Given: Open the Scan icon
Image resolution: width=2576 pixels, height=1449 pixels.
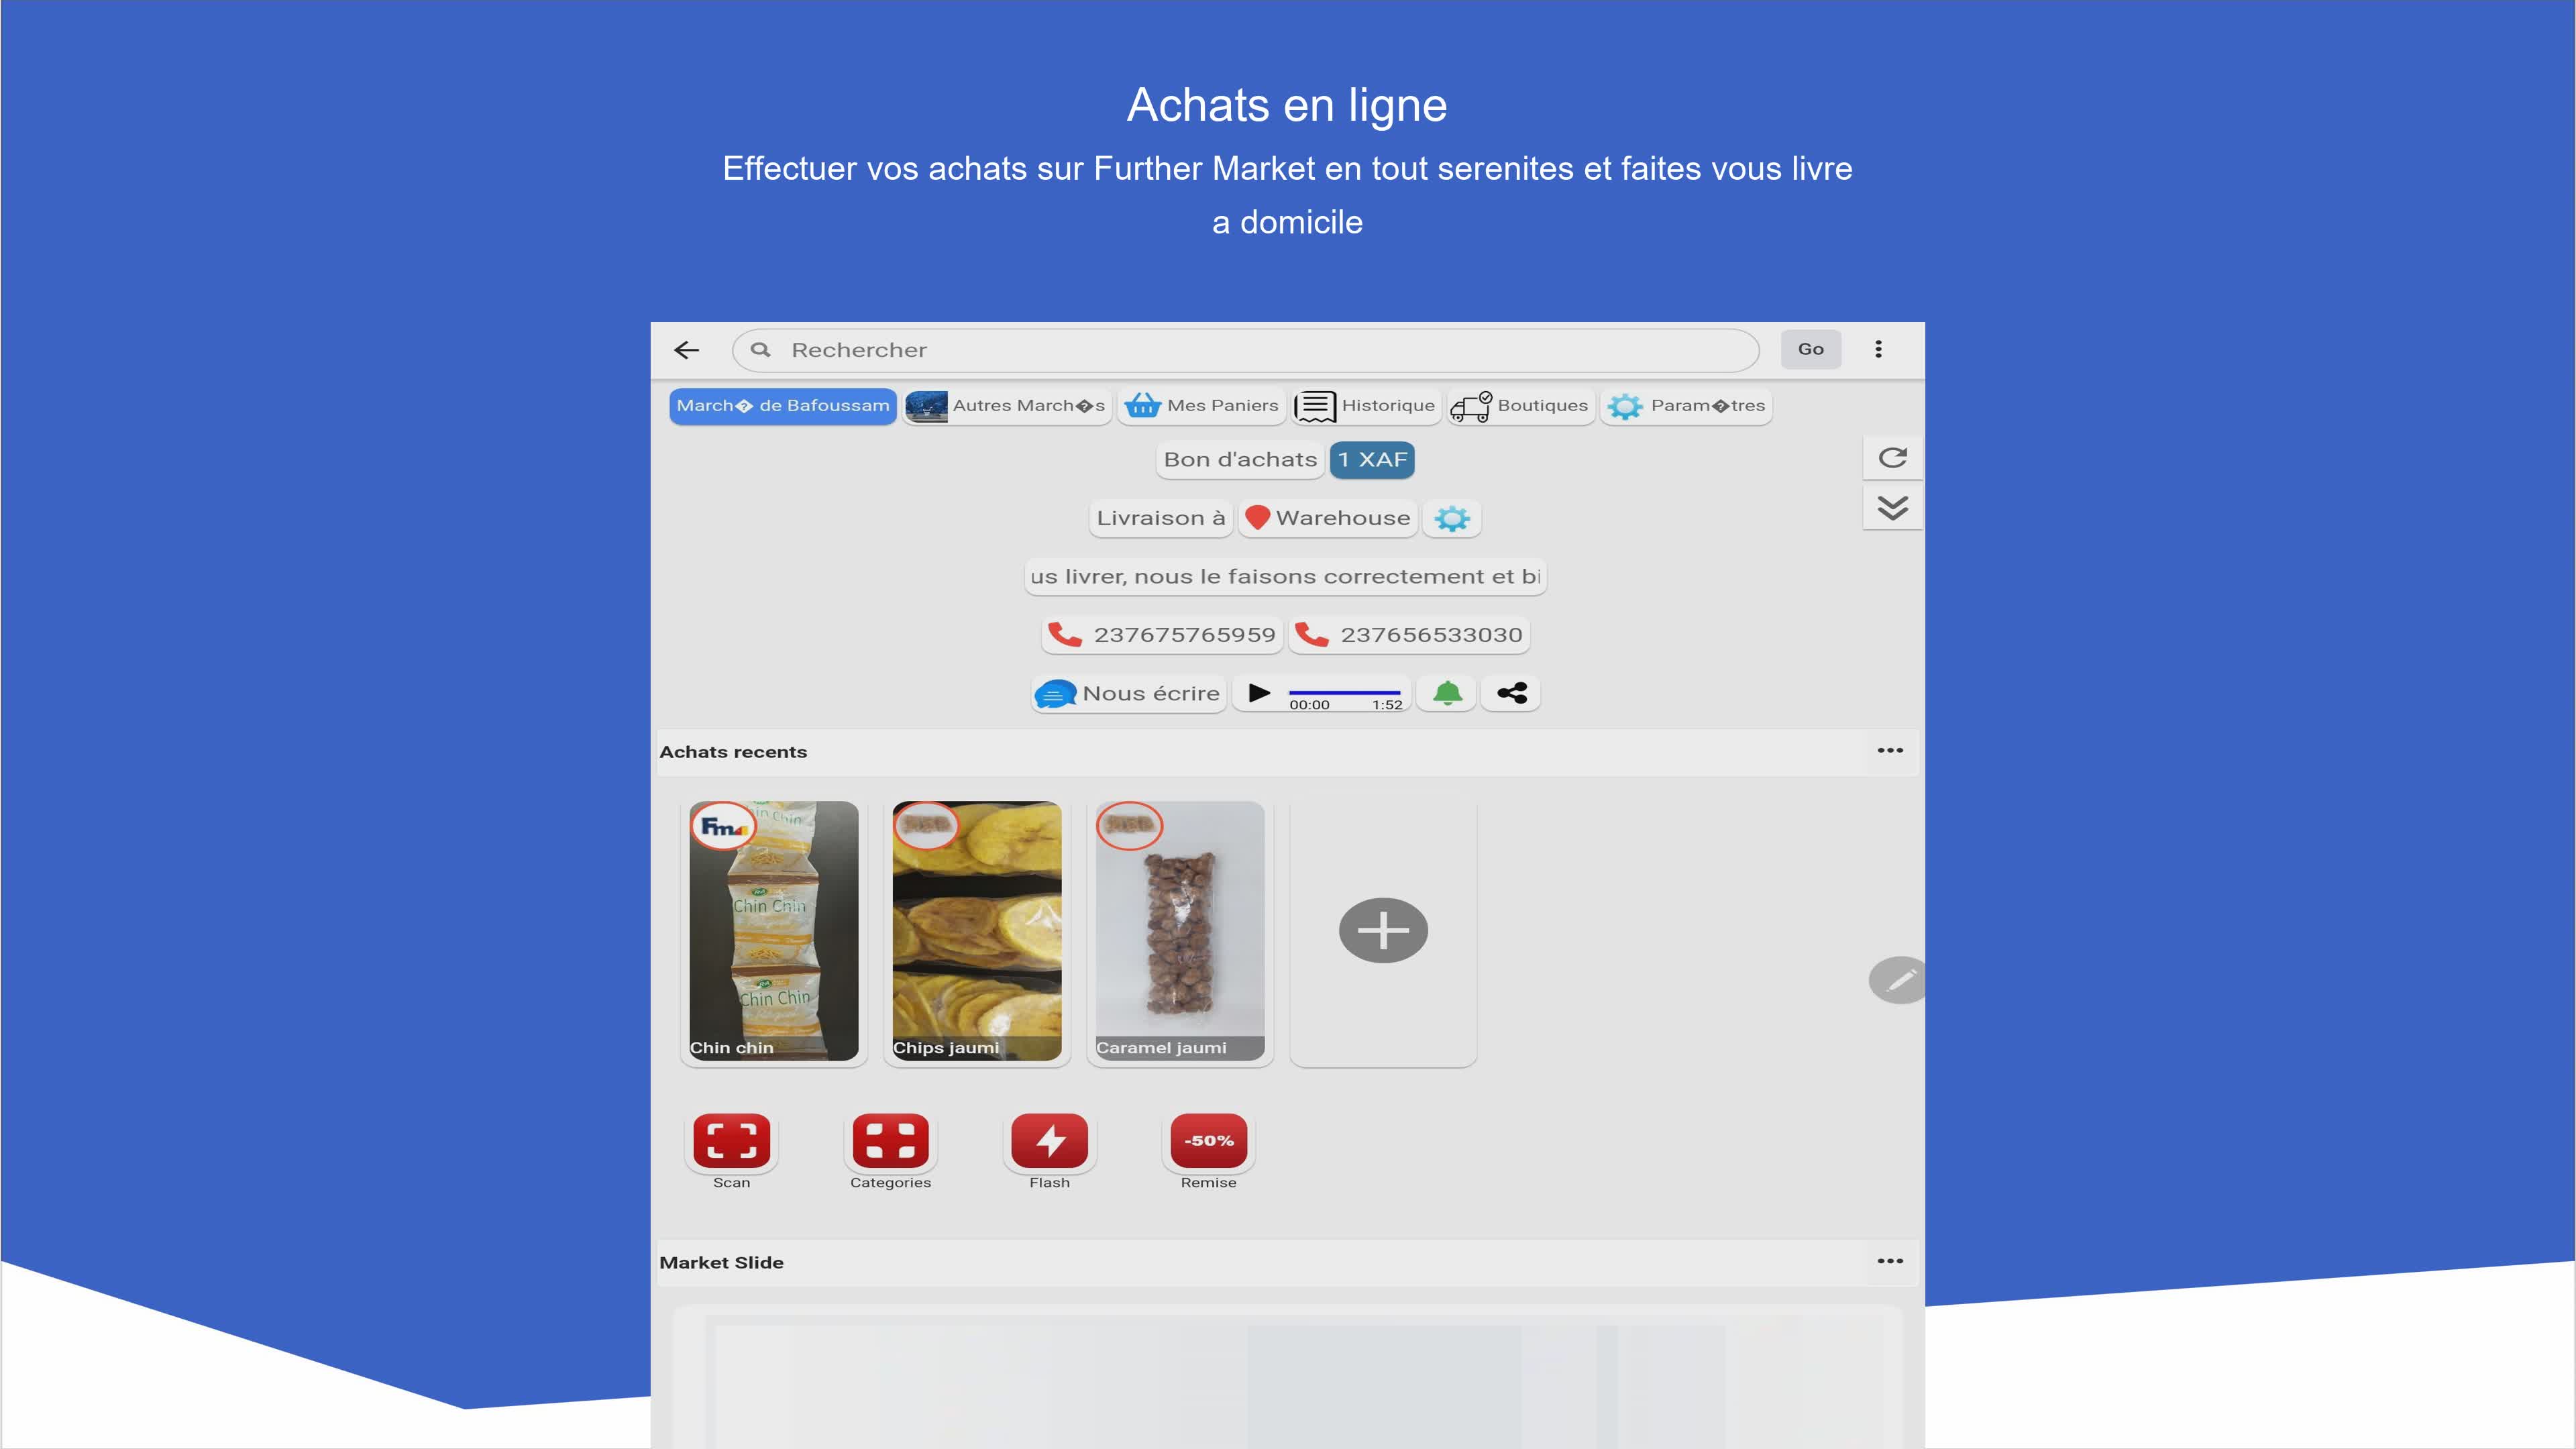Looking at the screenshot, I should 731,1141.
